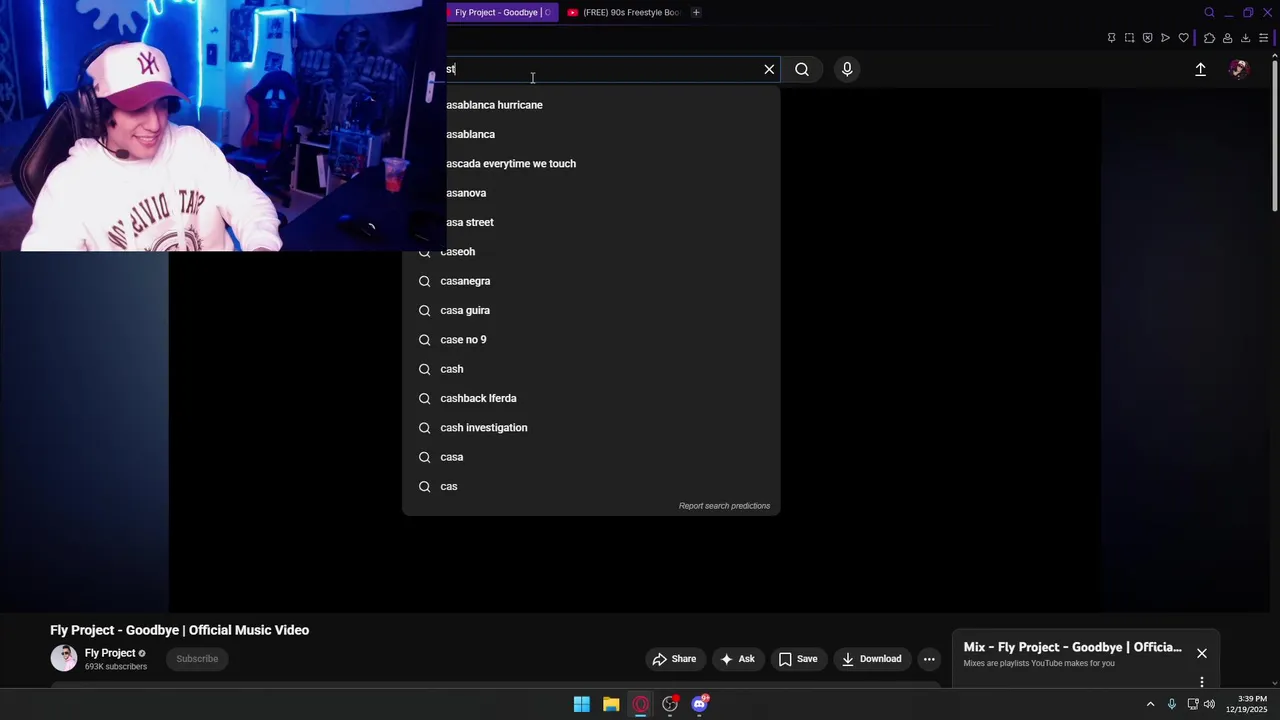Select suggestion 'casablanca hurricane'
The height and width of the screenshot is (720, 1280).
click(591, 105)
